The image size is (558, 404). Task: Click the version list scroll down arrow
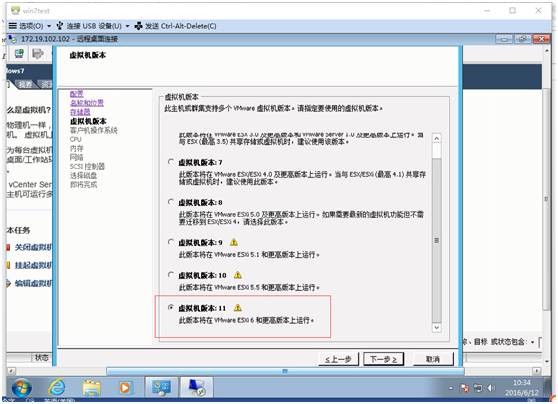[437, 327]
